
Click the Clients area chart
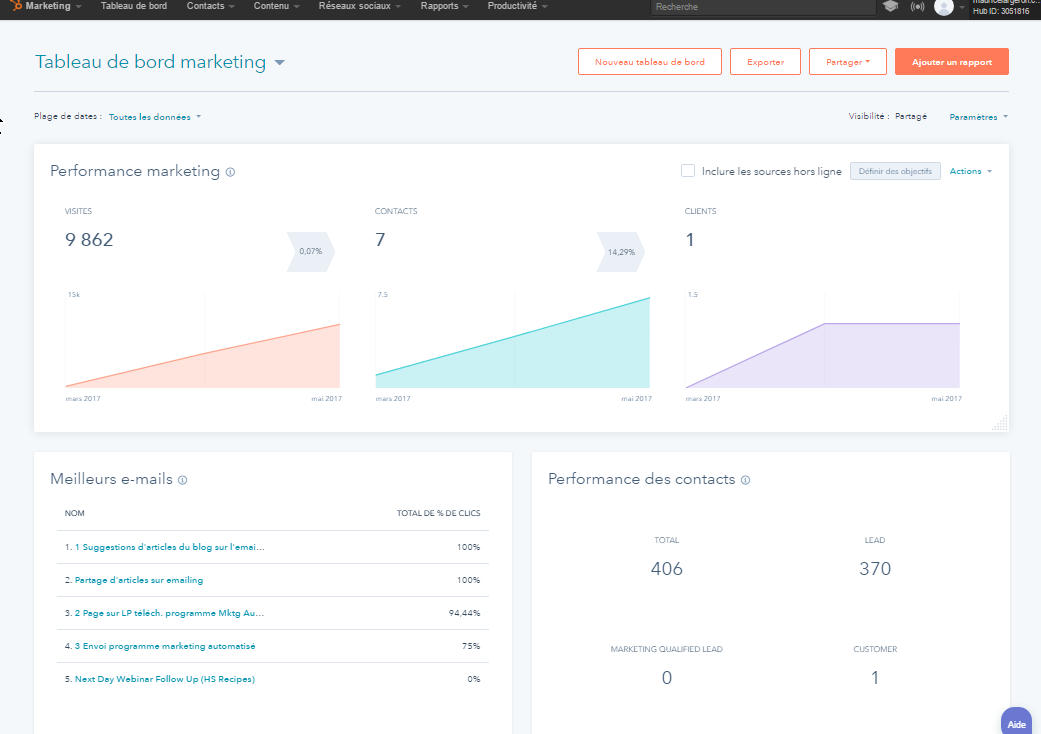pyautogui.click(x=823, y=340)
